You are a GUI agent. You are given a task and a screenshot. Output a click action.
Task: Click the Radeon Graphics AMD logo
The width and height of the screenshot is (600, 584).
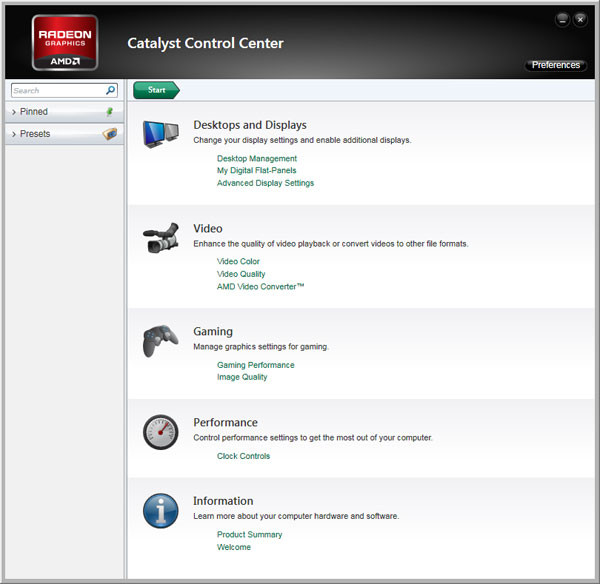[66, 42]
